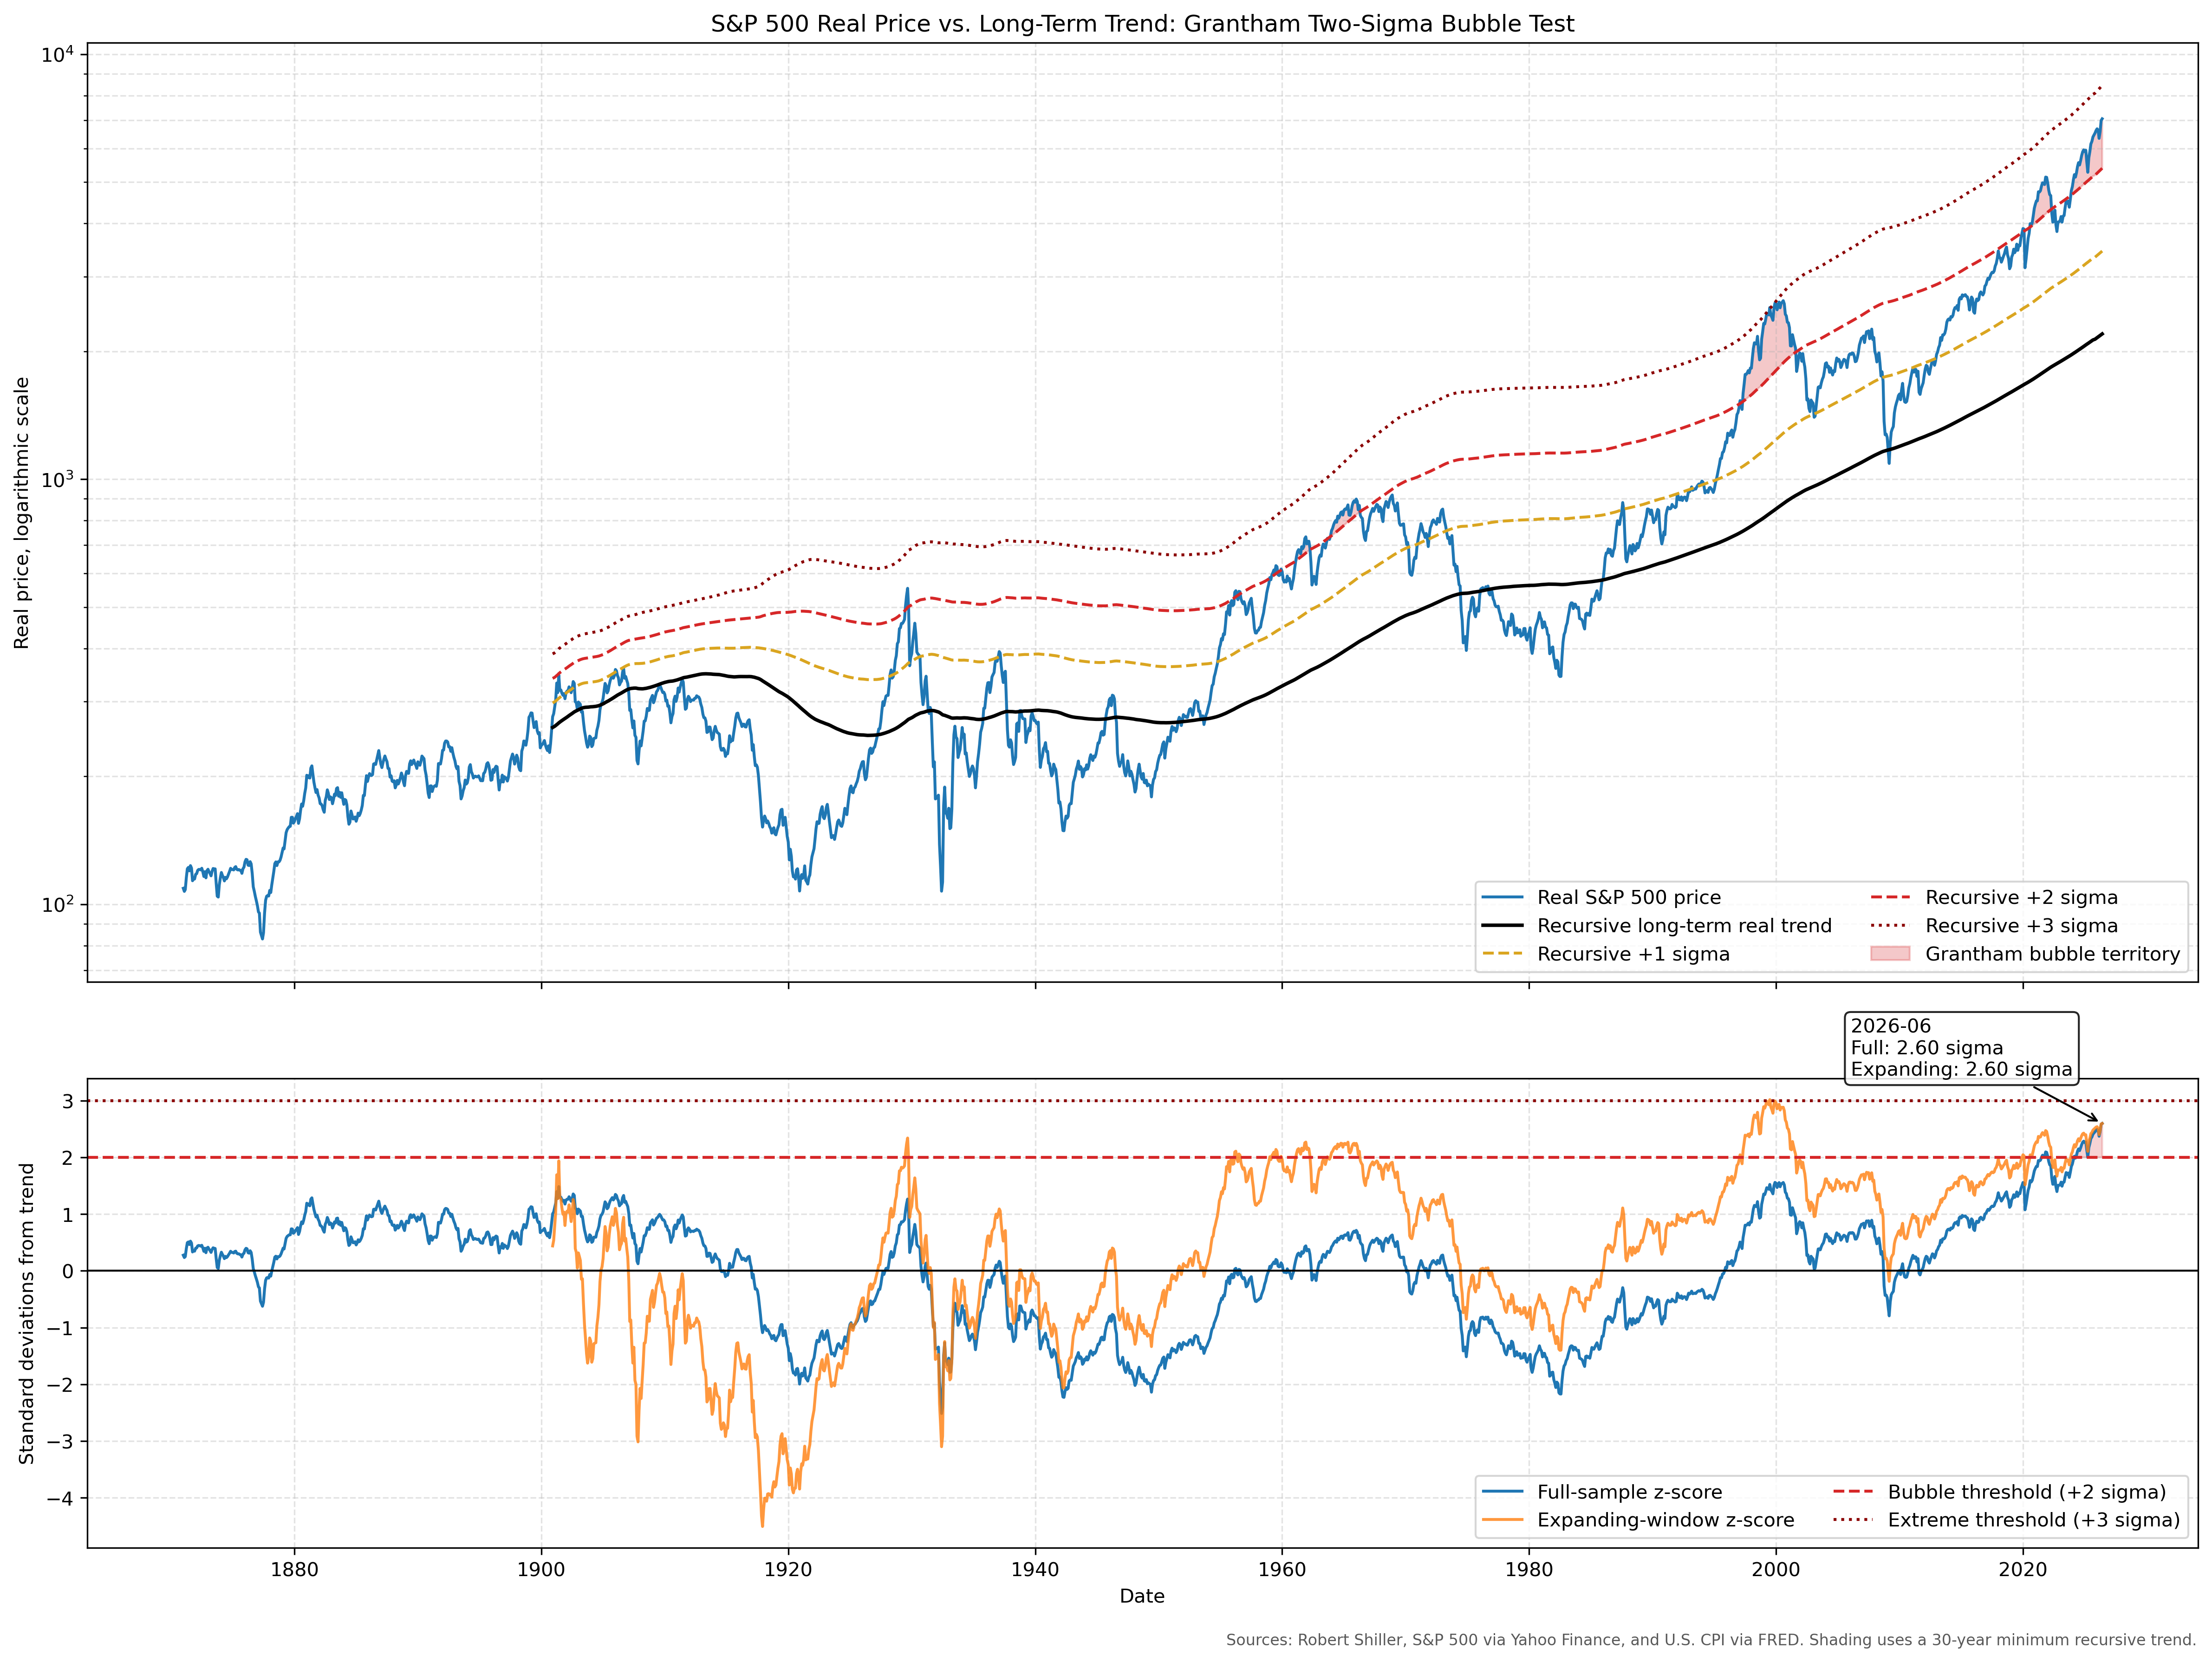Image resolution: width=2212 pixels, height=1662 pixels.
Task: Click the 10^2 tick label on upper chart
Action: pyautogui.click(x=58, y=905)
